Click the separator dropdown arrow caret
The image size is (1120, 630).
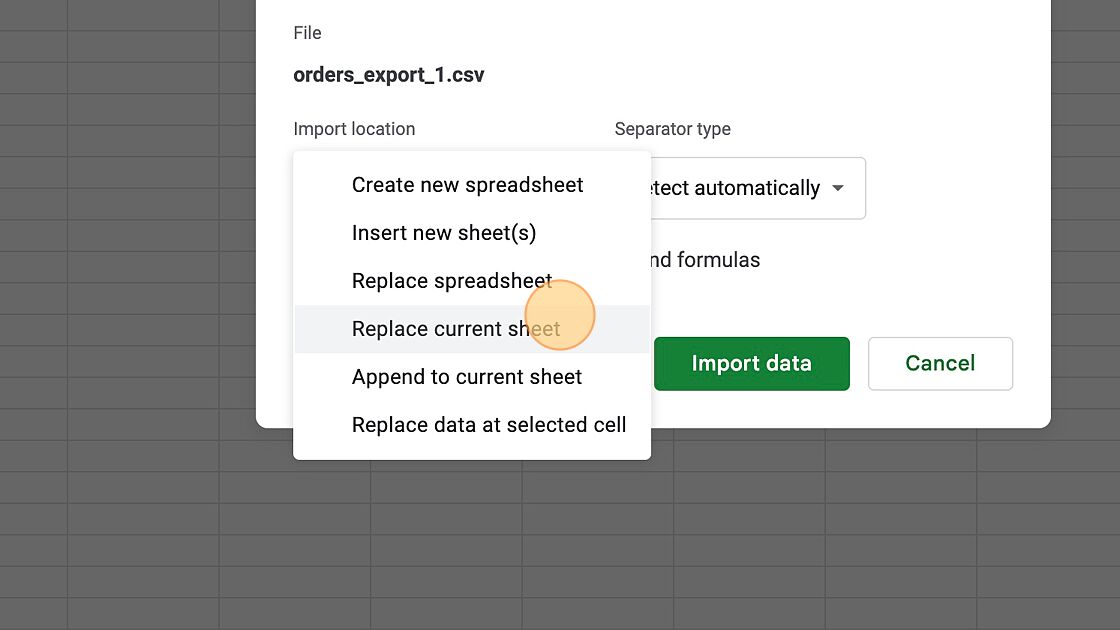(x=838, y=188)
